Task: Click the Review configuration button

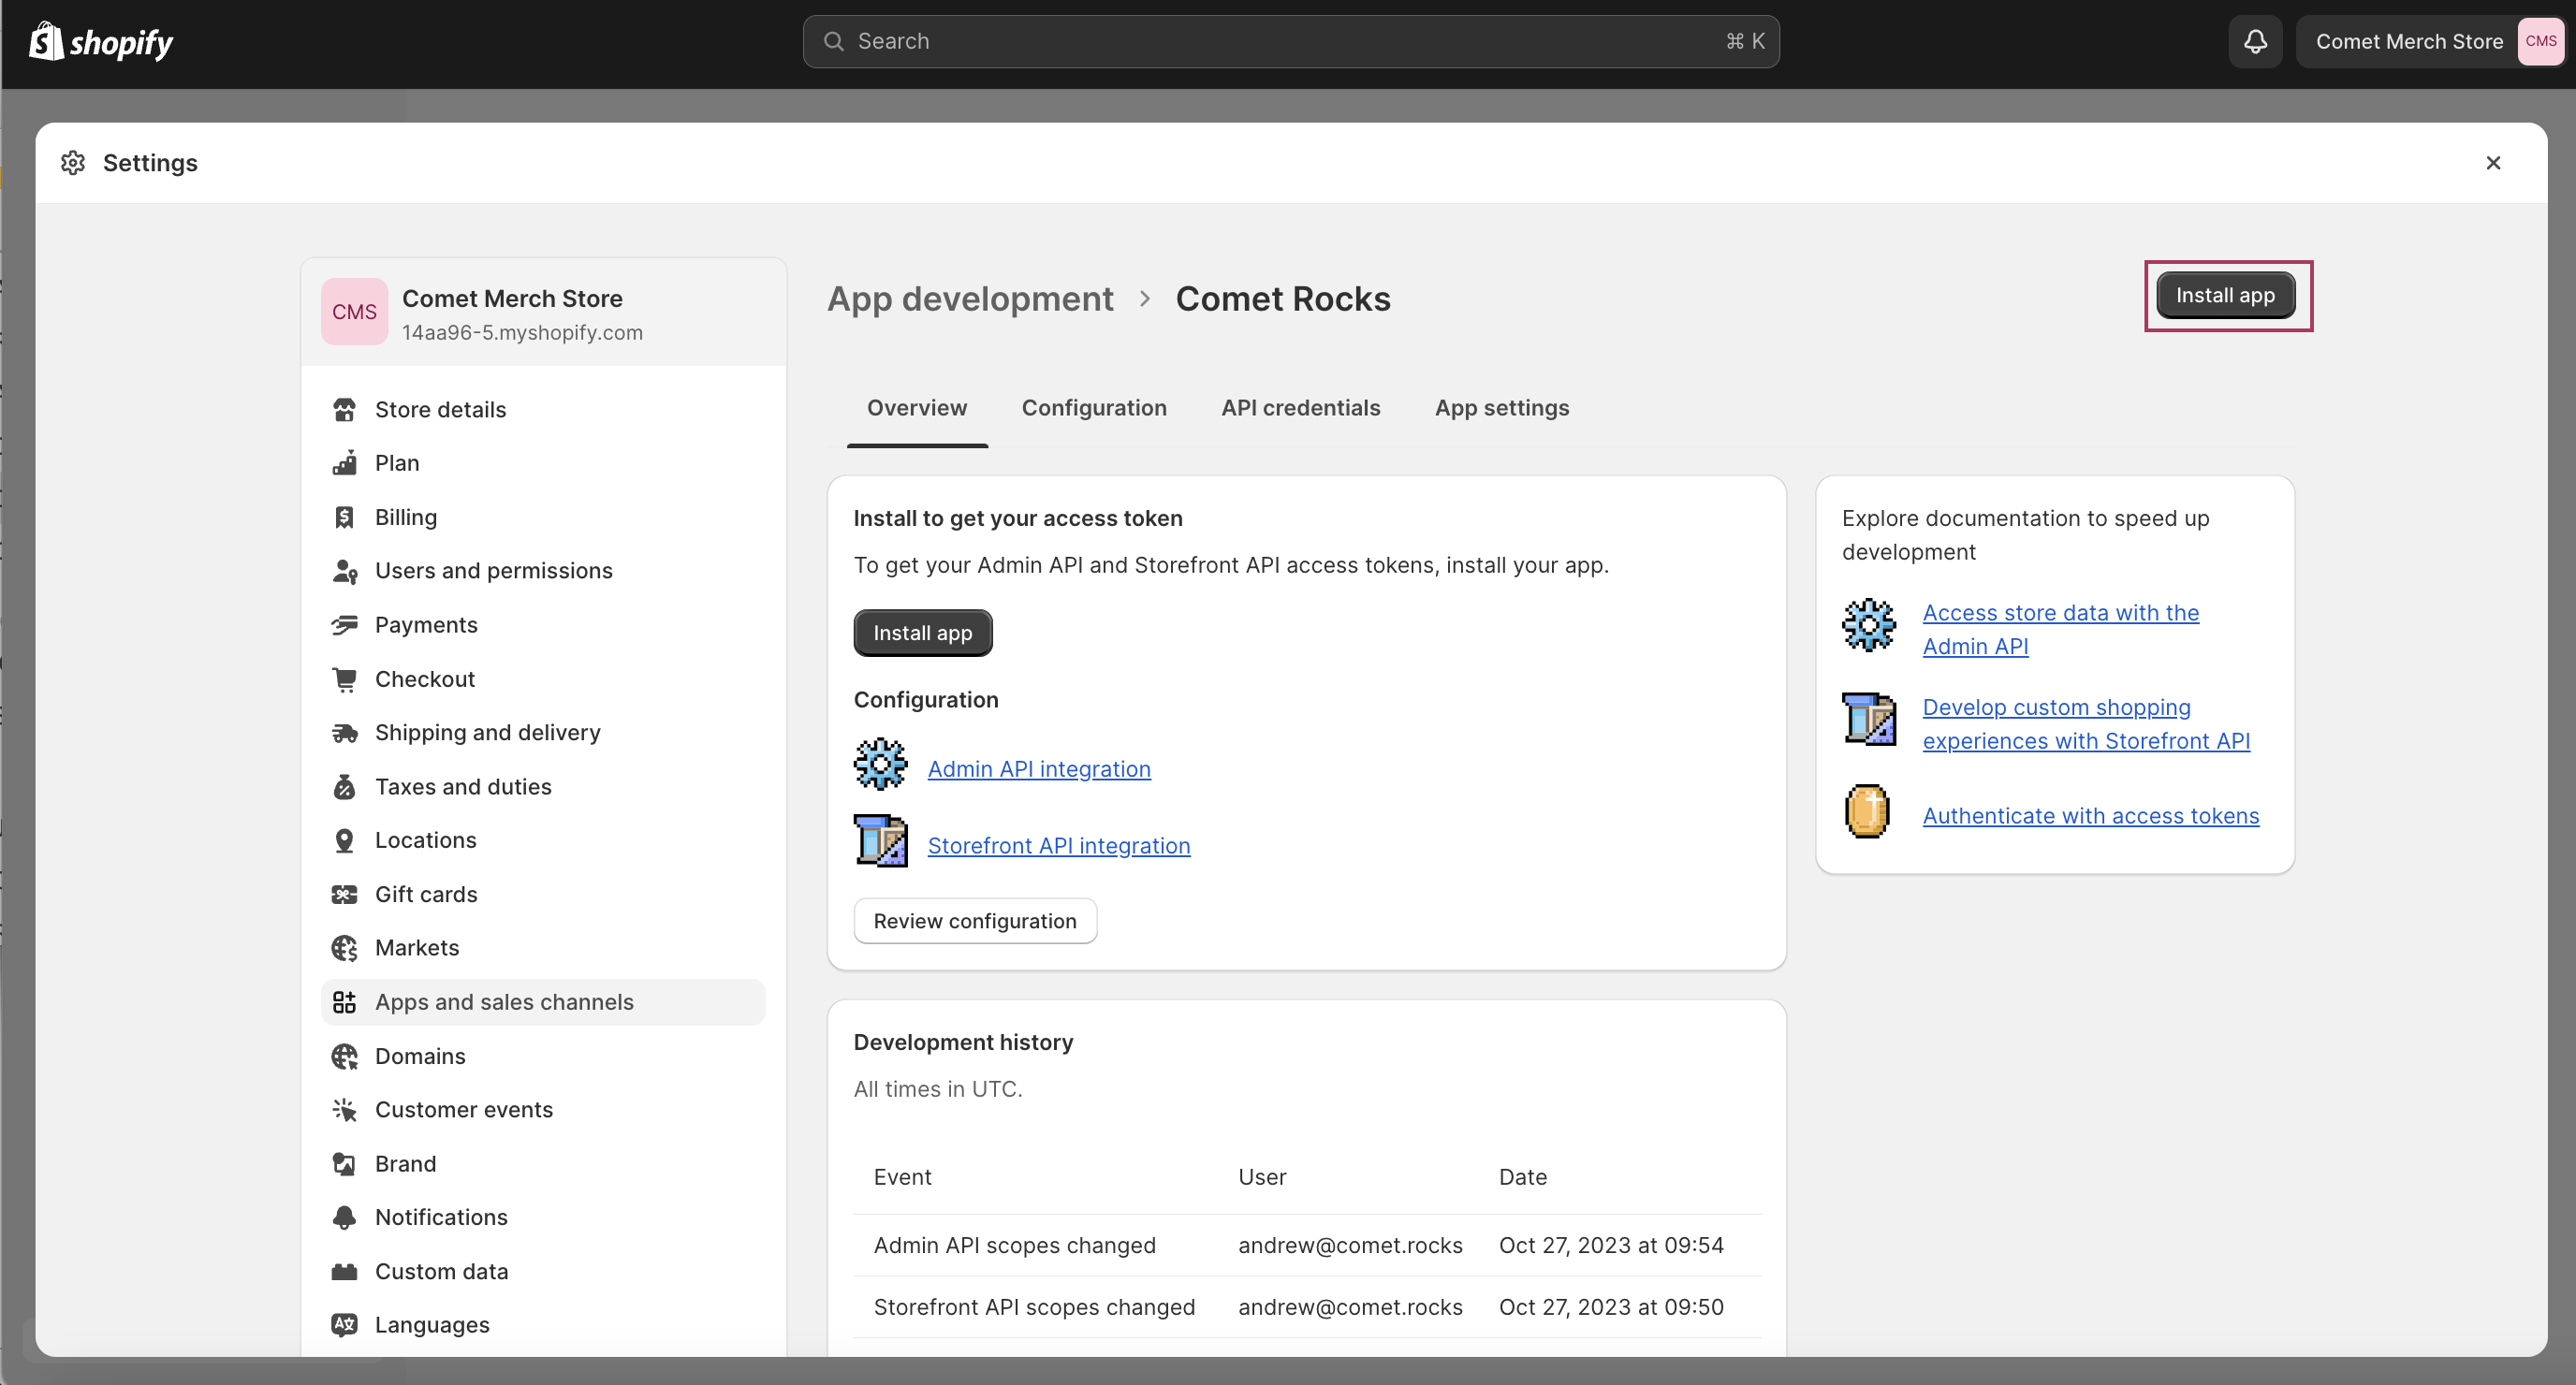Action: [x=974, y=921]
